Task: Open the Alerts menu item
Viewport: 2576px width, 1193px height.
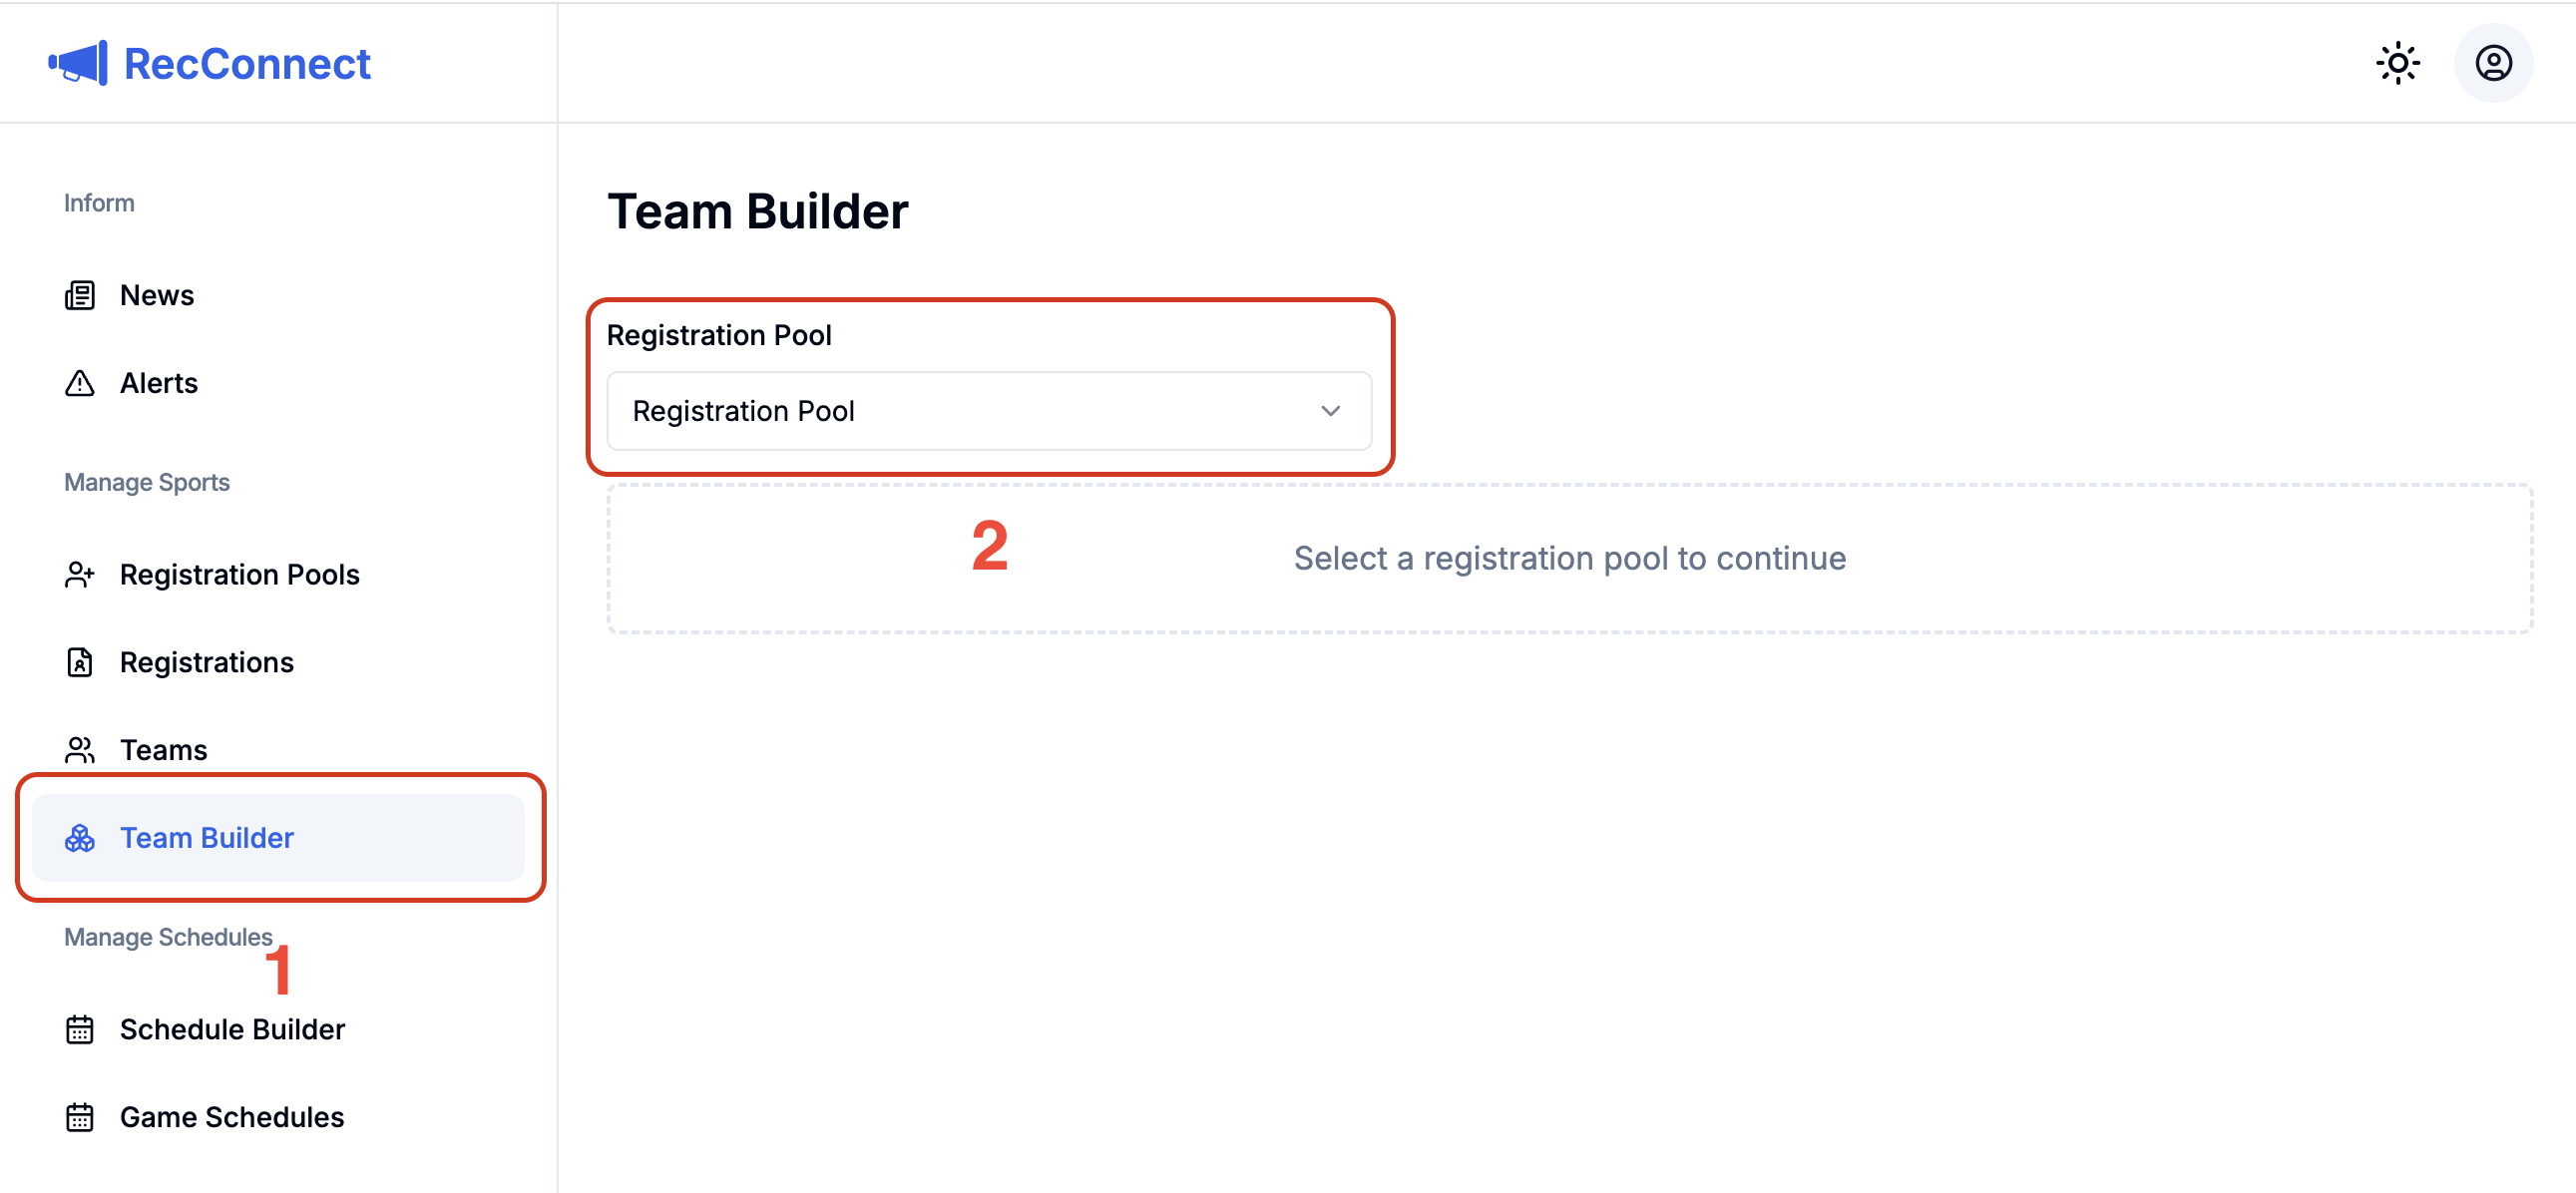Action: (159, 383)
